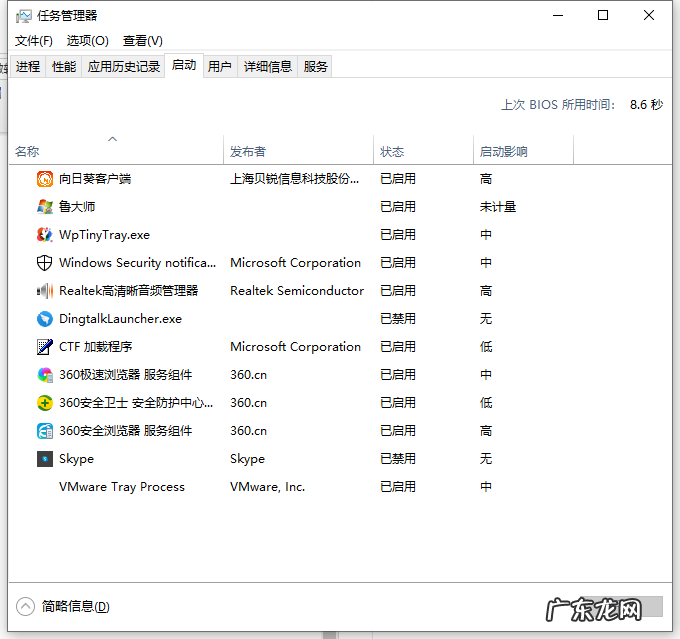Click the 360安全卫士 green icon
The height and width of the screenshot is (639, 680).
click(x=45, y=403)
